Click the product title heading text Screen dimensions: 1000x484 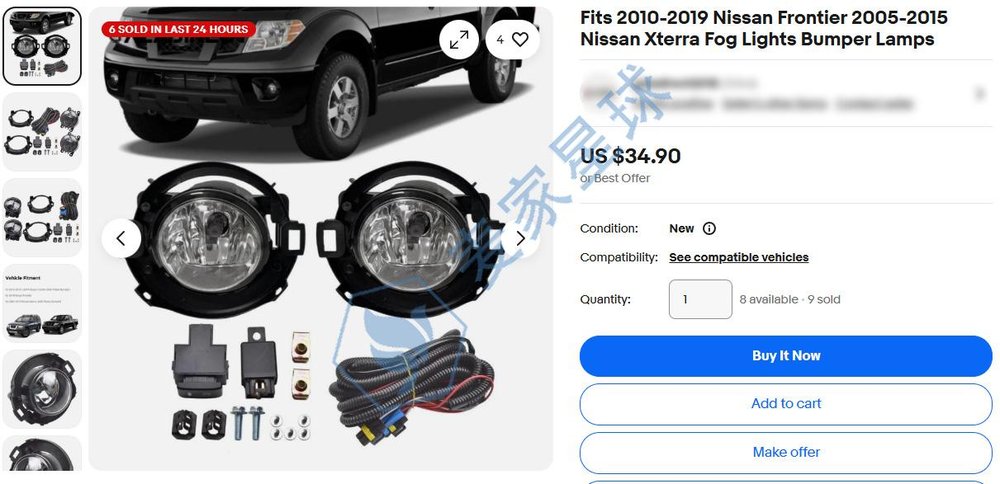pos(763,28)
